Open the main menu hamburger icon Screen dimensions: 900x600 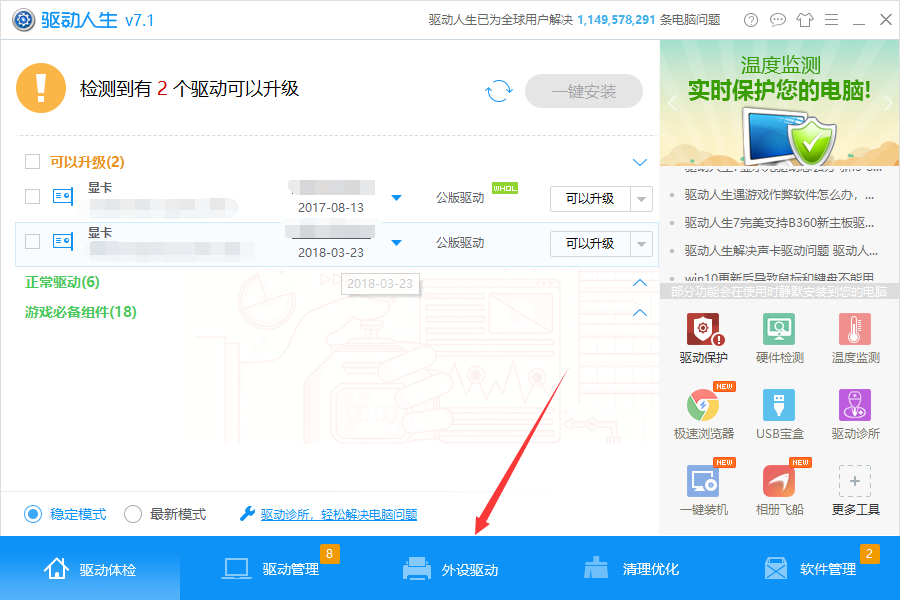[832, 20]
